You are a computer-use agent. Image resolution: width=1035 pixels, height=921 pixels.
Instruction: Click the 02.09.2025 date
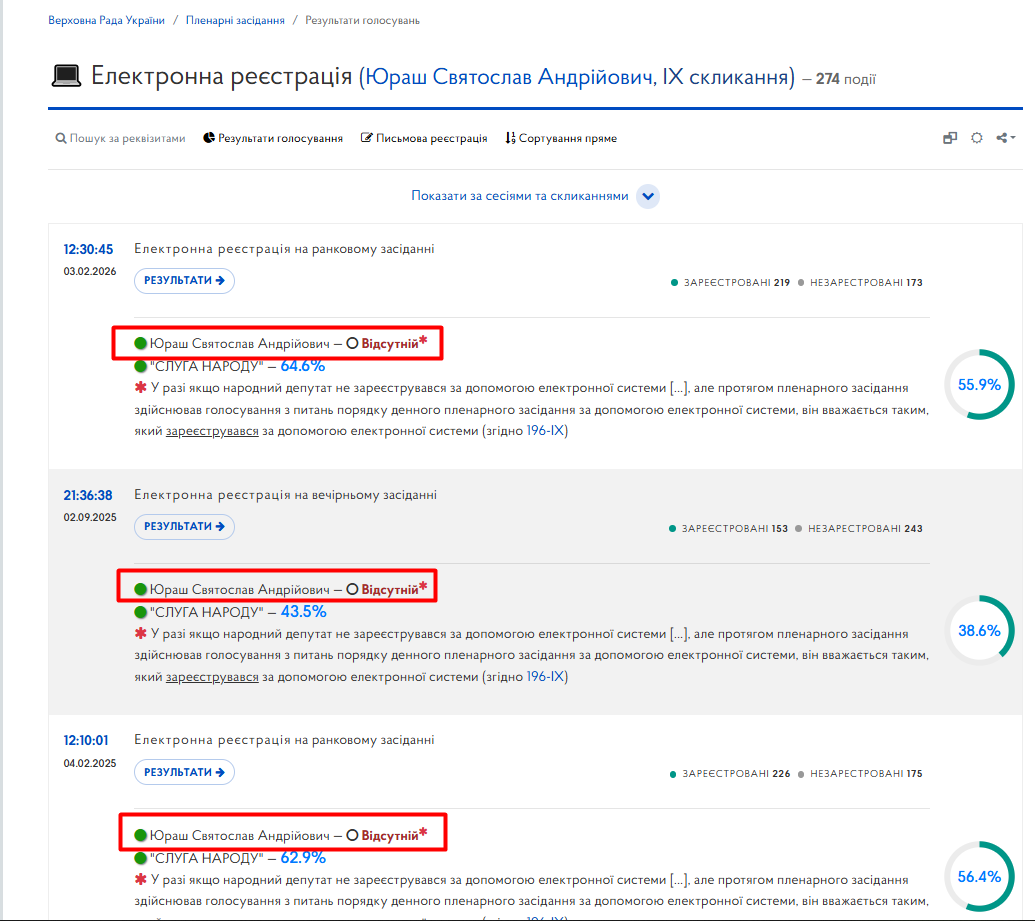[90, 517]
